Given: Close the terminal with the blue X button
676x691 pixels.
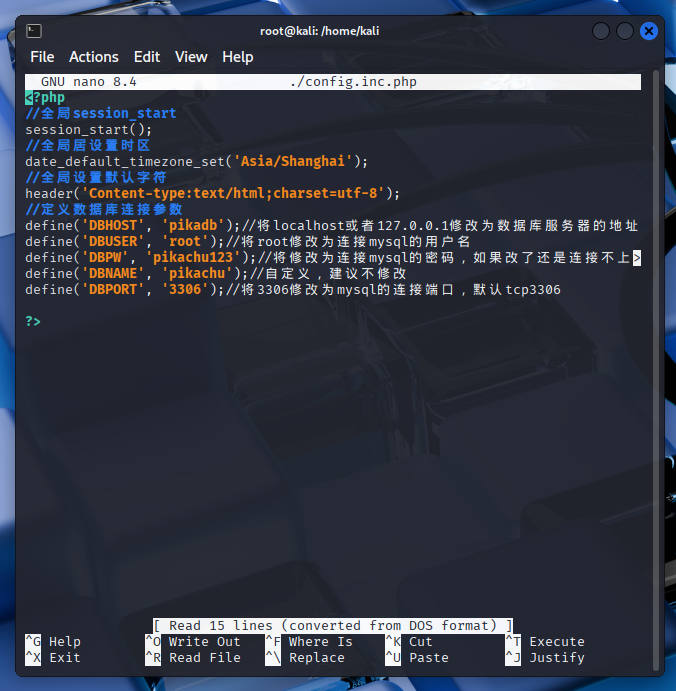Looking at the screenshot, I should (x=648, y=31).
